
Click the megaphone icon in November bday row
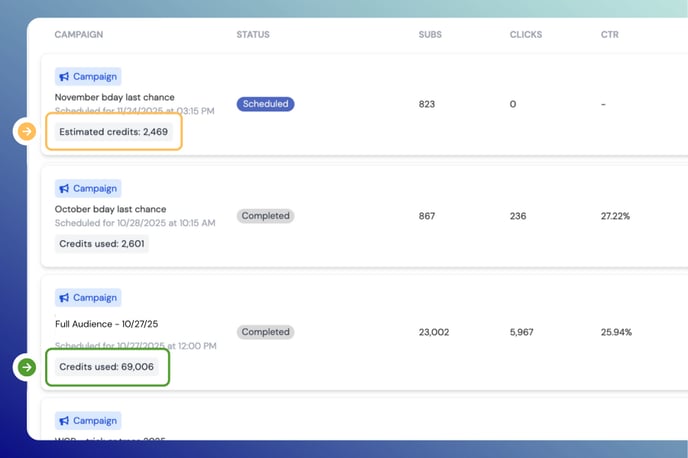click(x=64, y=77)
